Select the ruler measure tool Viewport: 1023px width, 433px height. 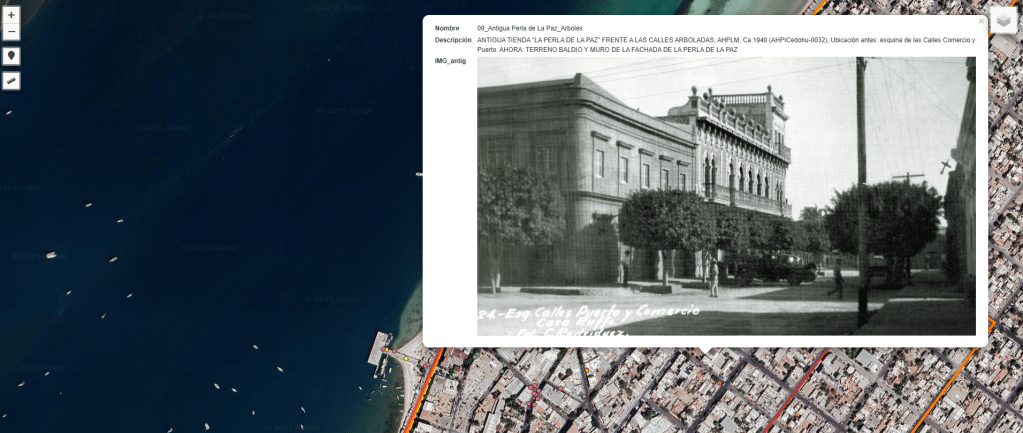pos(11,80)
